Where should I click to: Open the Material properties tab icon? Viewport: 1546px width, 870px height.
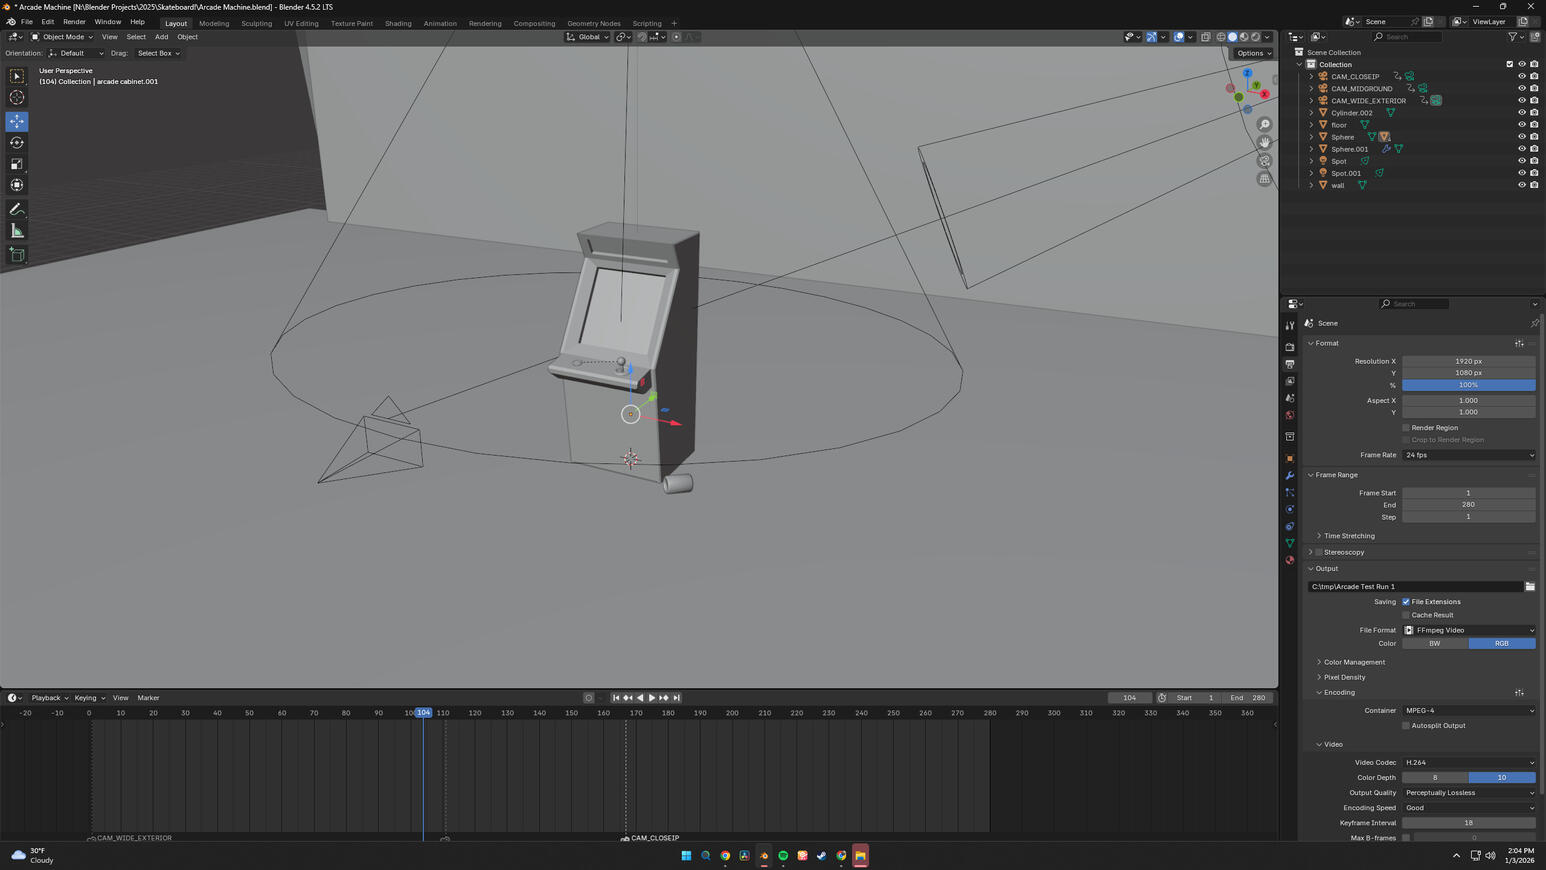(1290, 560)
